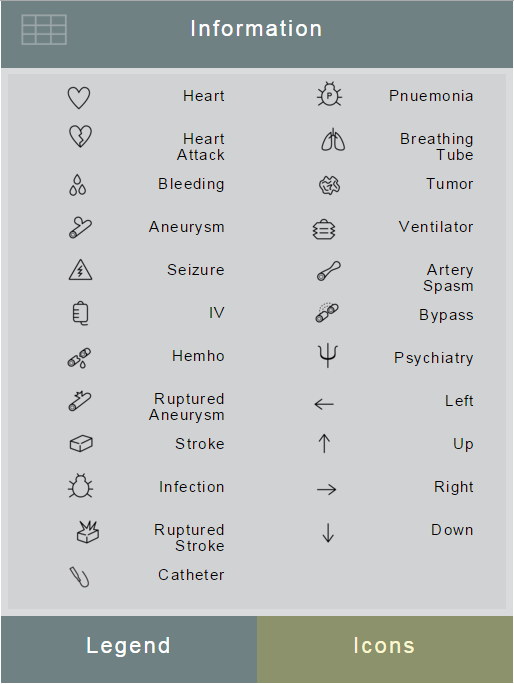Select the Breathing Tube lungs icon
Image resolution: width=514 pixels, height=684 pixels.
333,140
